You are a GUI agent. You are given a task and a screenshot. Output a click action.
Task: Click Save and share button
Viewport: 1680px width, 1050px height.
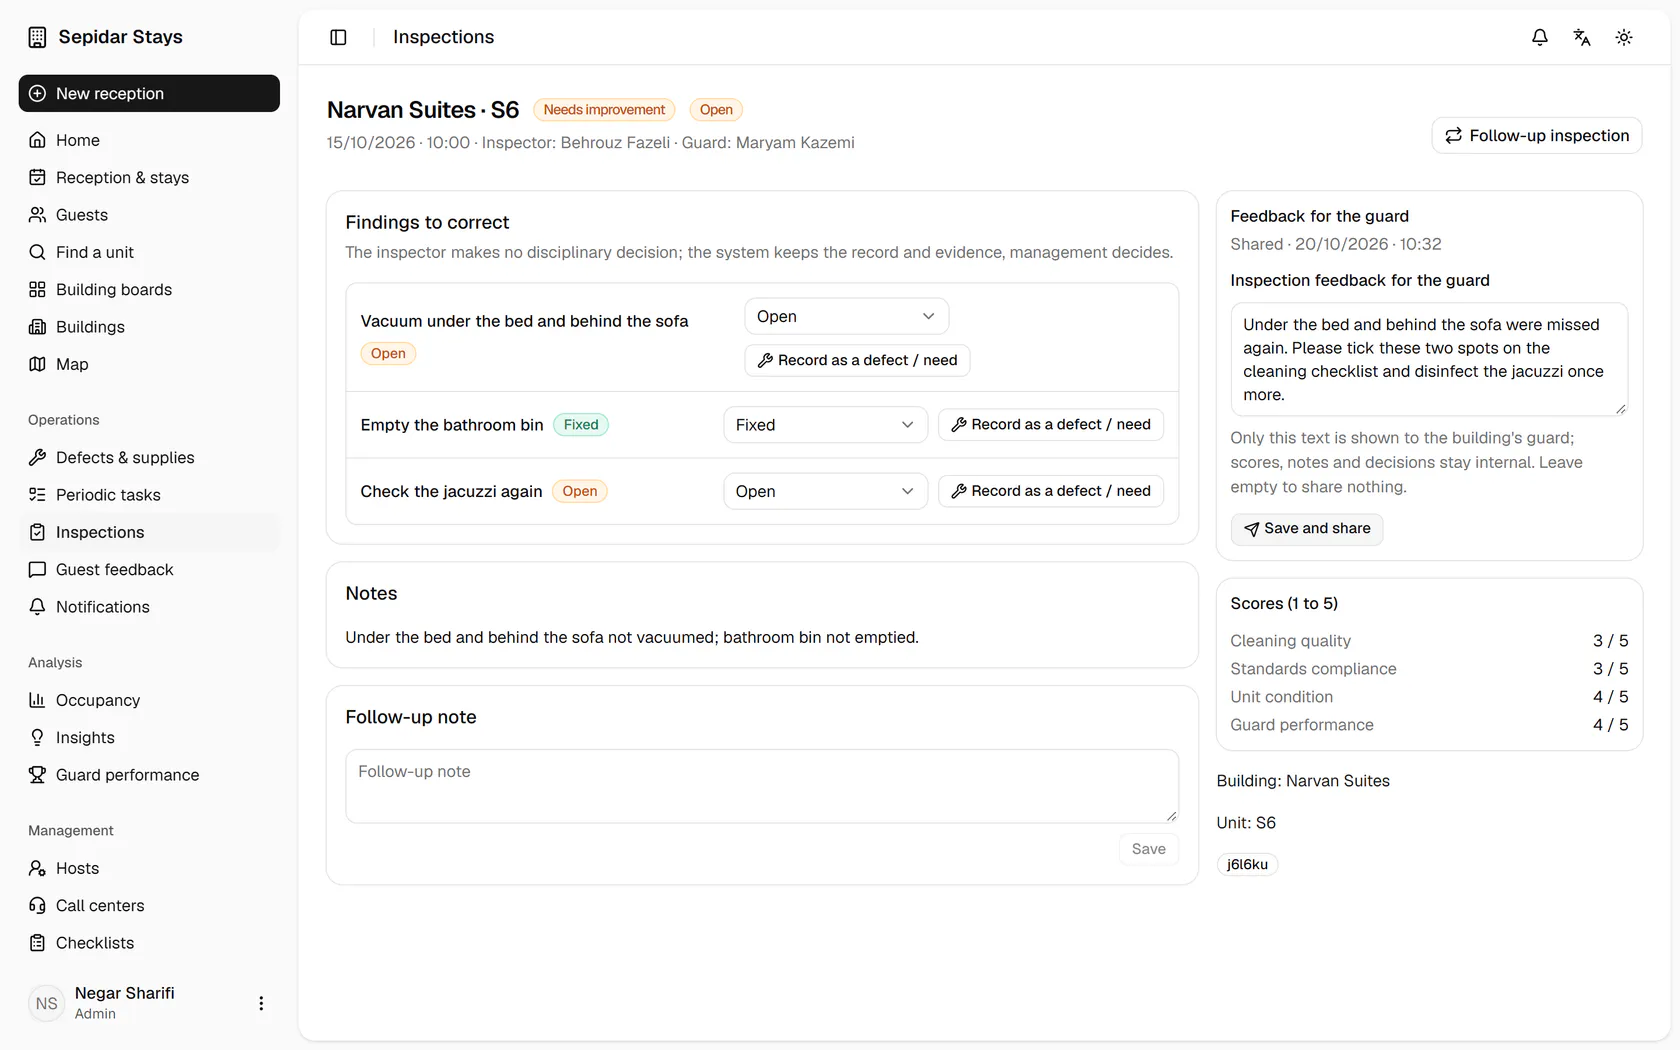pos(1307,528)
